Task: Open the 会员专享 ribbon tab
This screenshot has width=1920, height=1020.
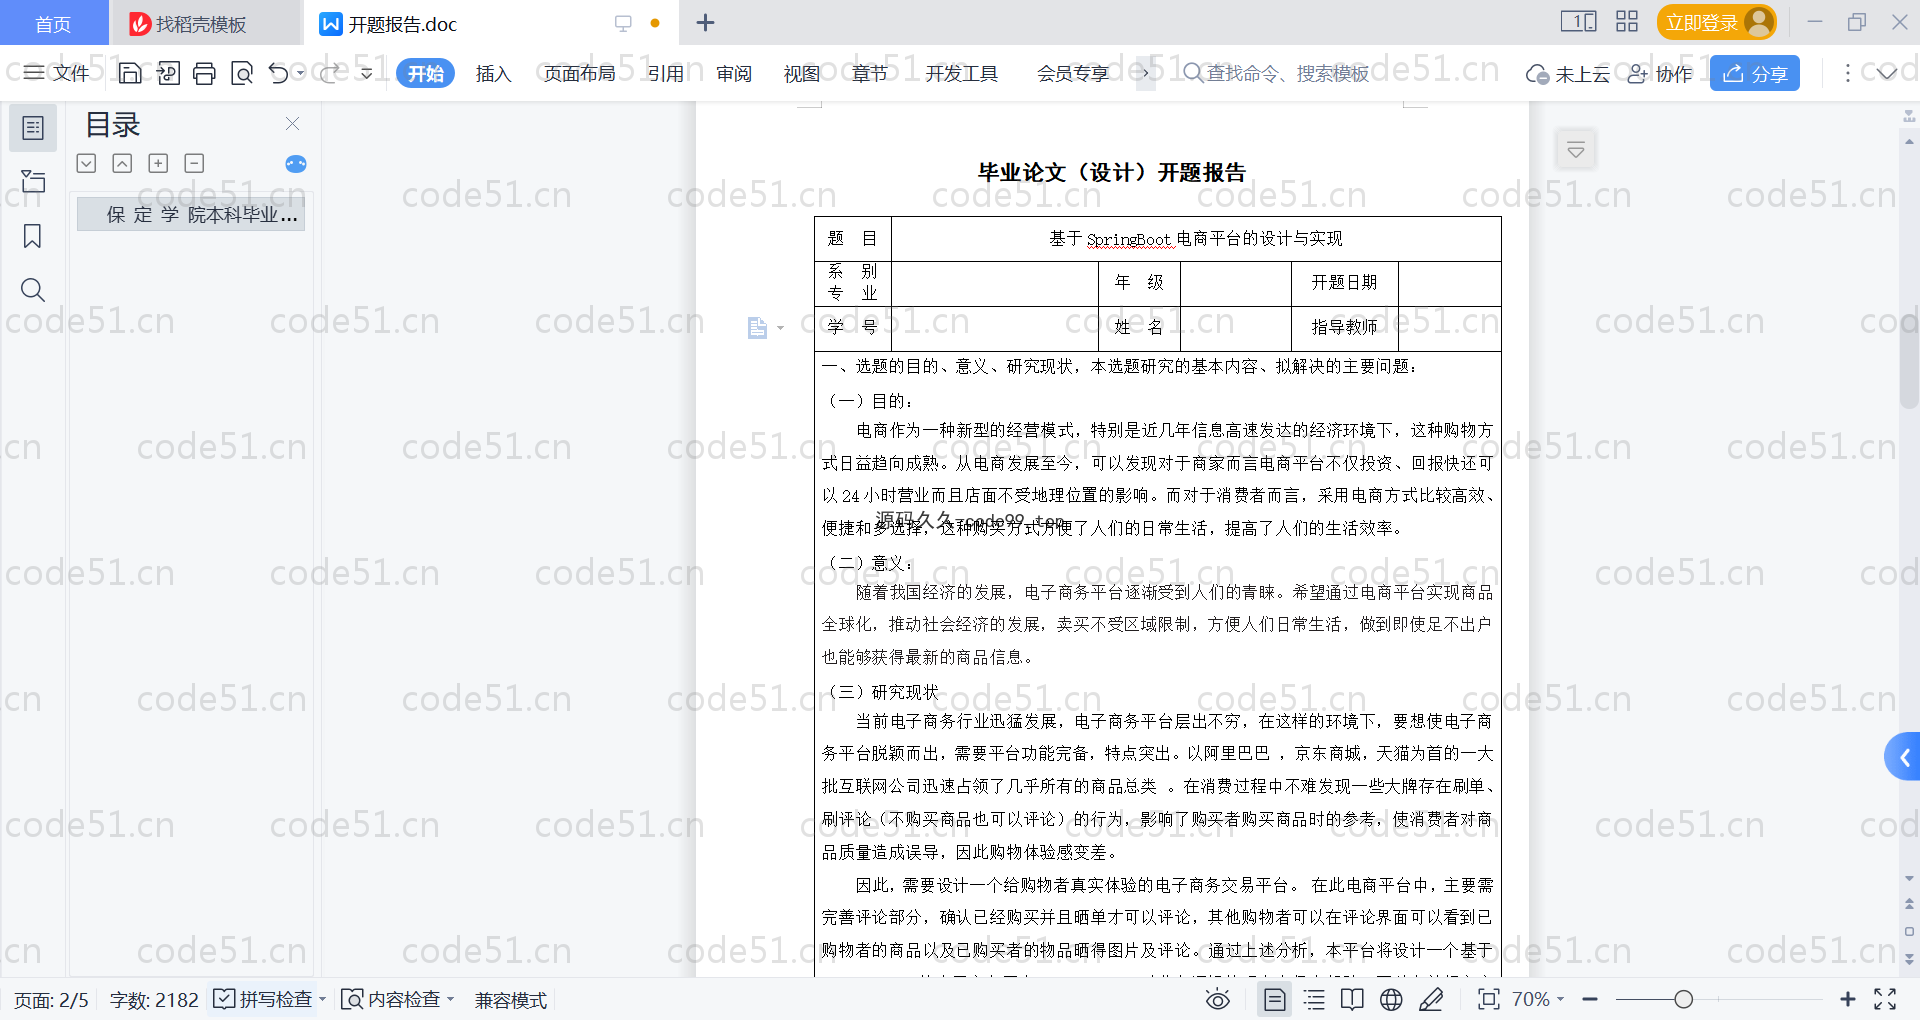Action: (1073, 73)
